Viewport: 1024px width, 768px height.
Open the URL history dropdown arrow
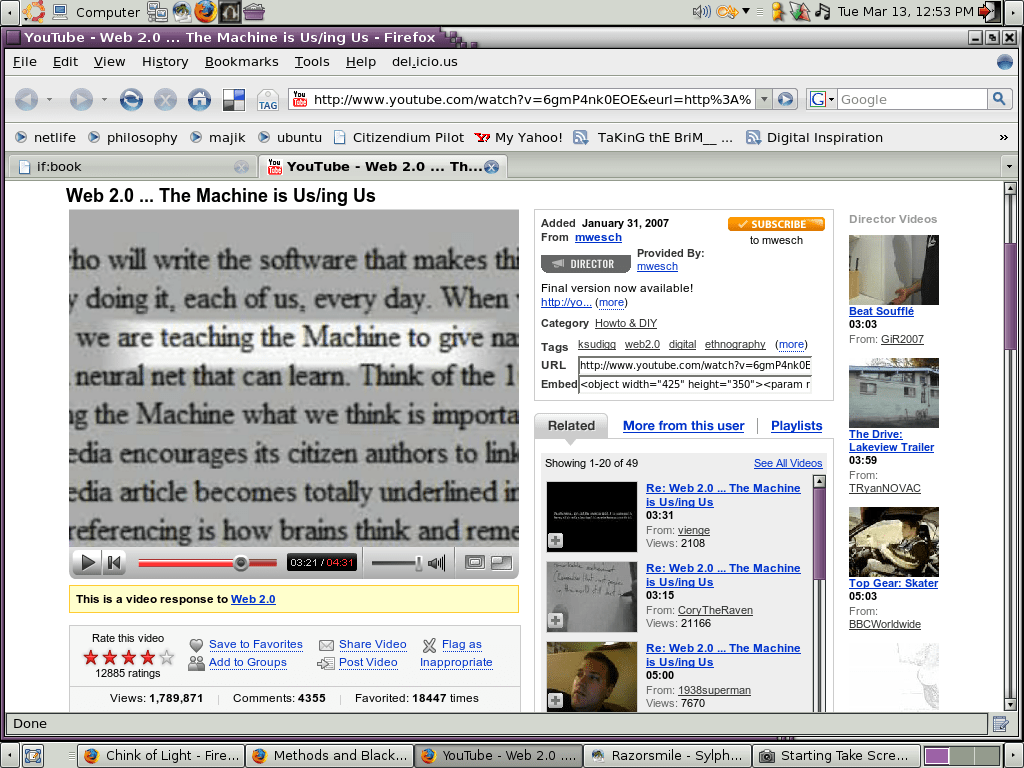tap(763, 99)
